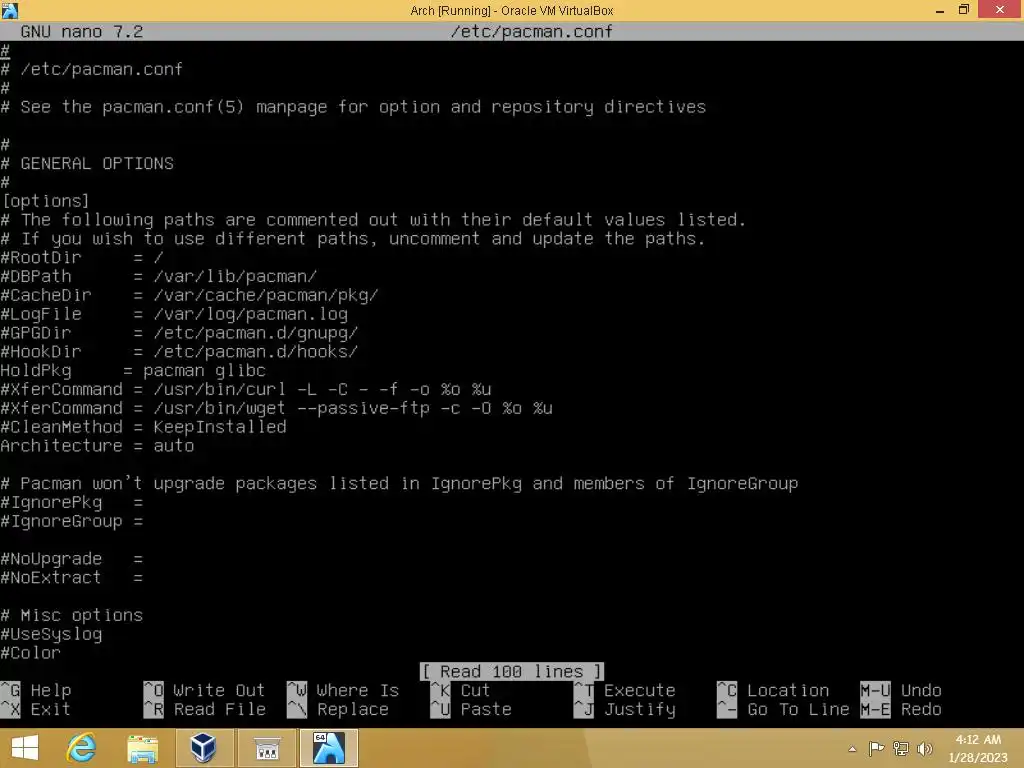The image size is (1024, 768).
Task: Click the '#LogFile' line
Action: click(174, 314)
